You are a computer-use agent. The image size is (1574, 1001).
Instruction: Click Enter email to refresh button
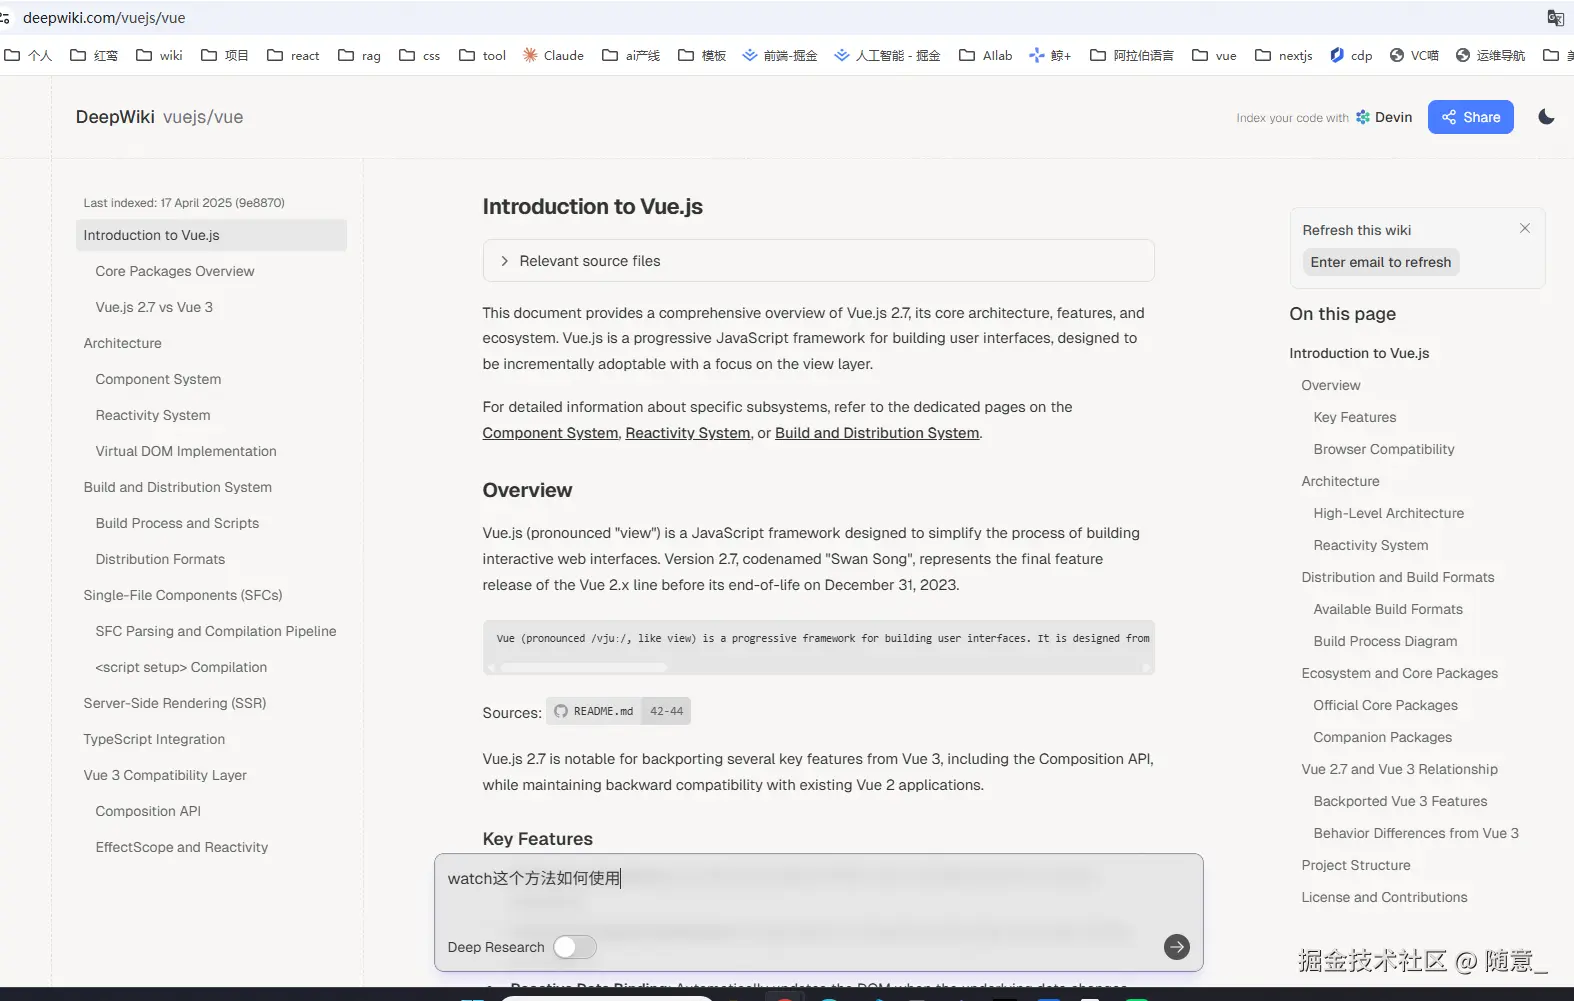(1380, 262)
